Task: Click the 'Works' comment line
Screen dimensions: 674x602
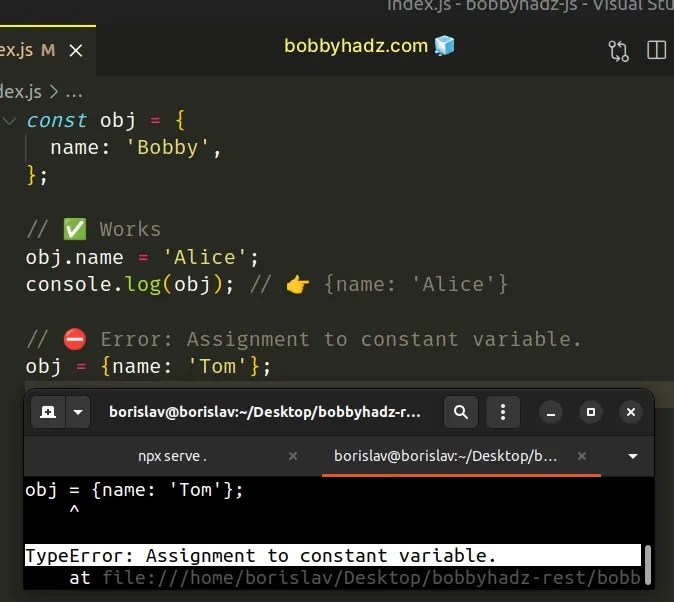Action: 94,229
